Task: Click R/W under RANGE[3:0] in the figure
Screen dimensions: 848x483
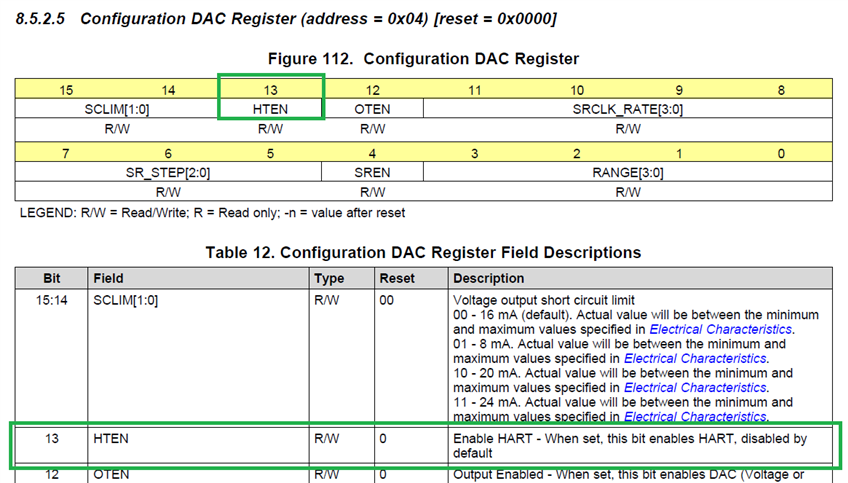Action: tap(628, 192)
